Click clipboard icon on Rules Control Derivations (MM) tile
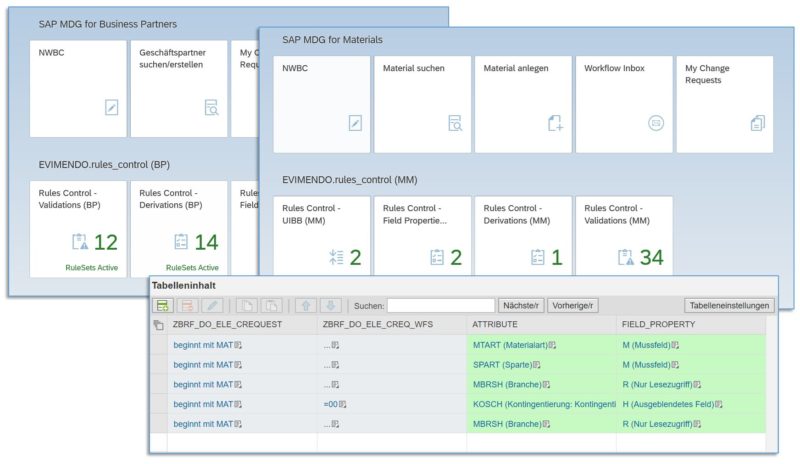800x464 pixels. 538,257
